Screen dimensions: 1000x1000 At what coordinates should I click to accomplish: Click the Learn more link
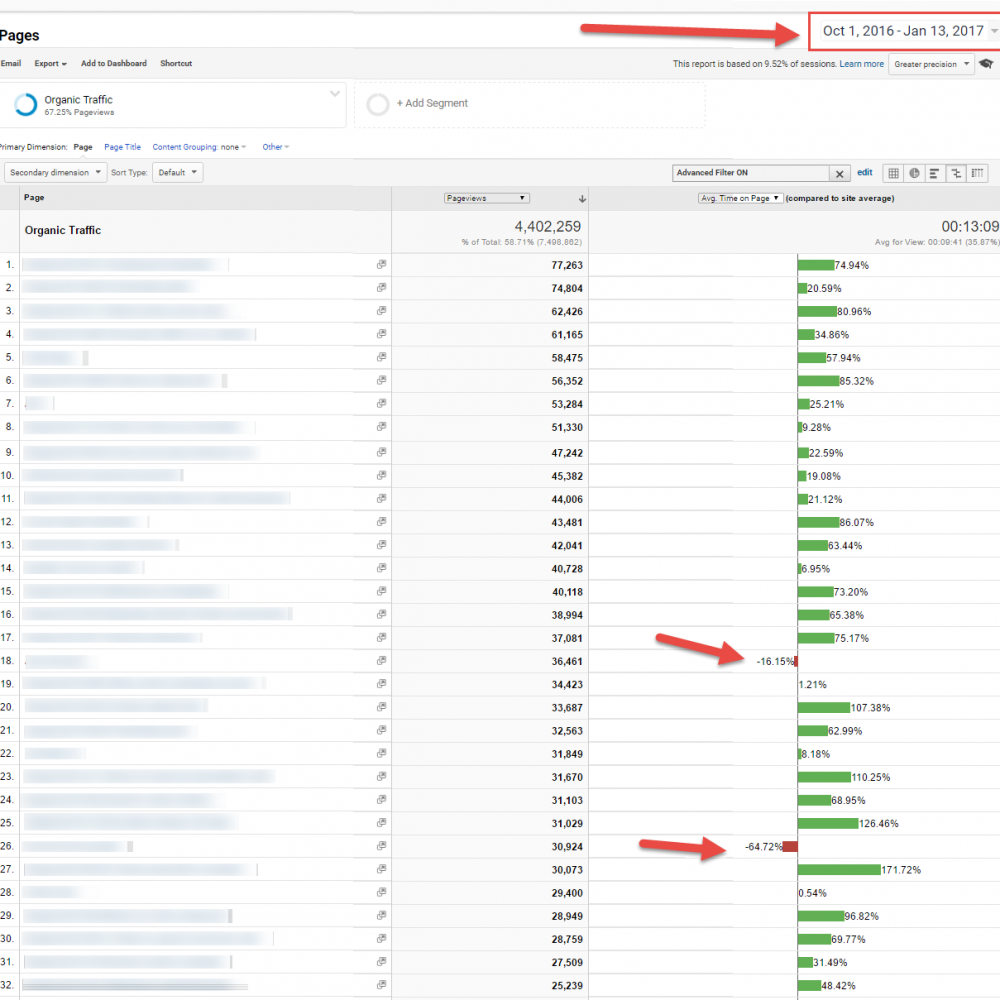coord(862,64)
